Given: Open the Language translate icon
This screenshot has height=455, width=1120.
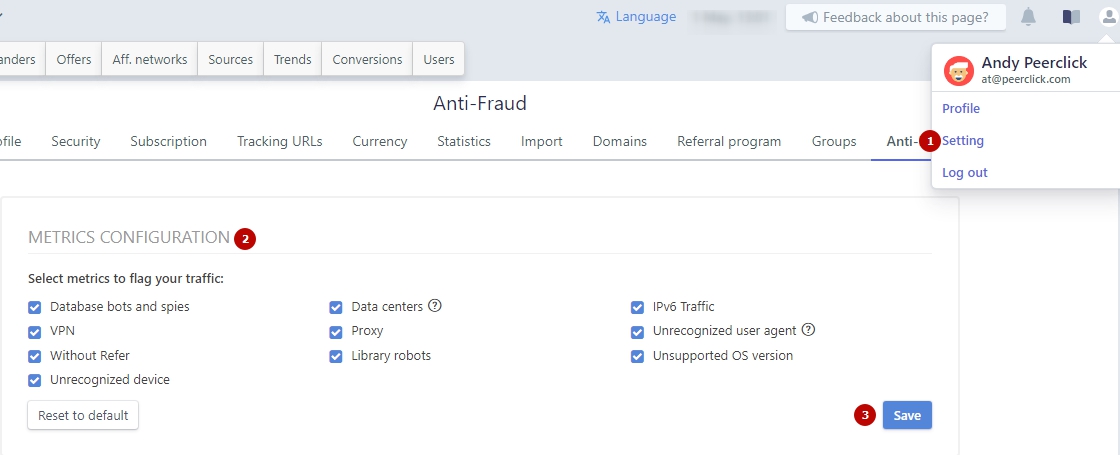Looking at the screenshot, I should pos(604,17).
